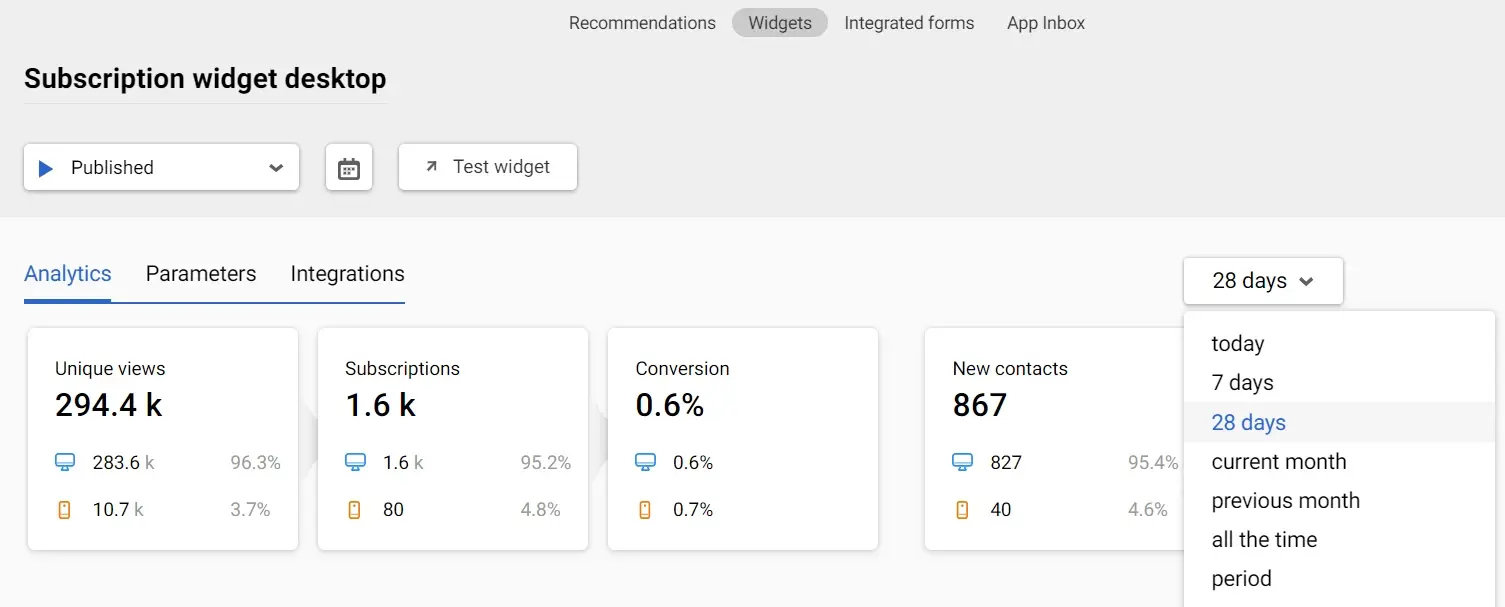1505x607 pixels.
Task: Go to Integrated forms
Action: point(908,22)
